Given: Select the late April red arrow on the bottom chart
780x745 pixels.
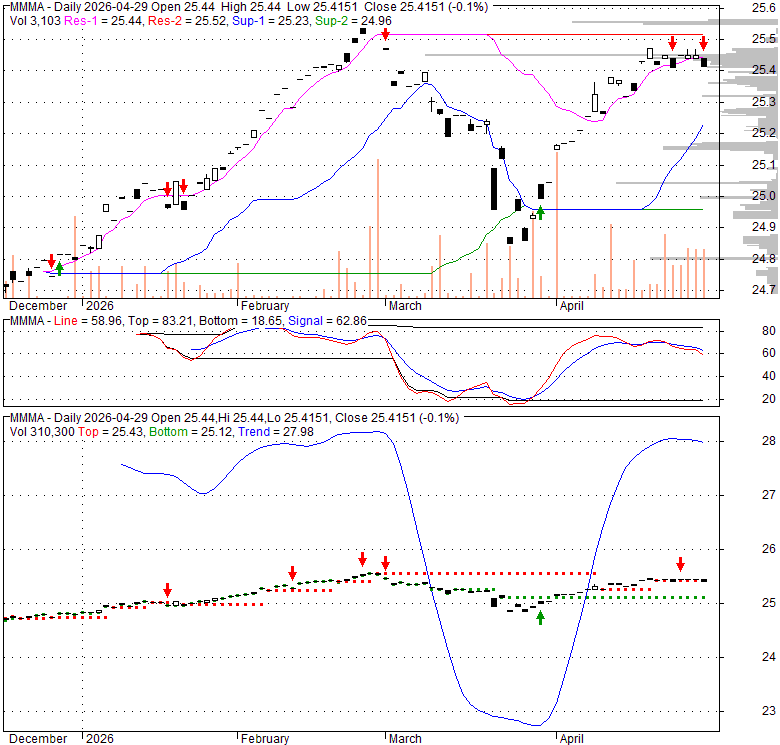Looking at the screenshot, I should point(680,564).
